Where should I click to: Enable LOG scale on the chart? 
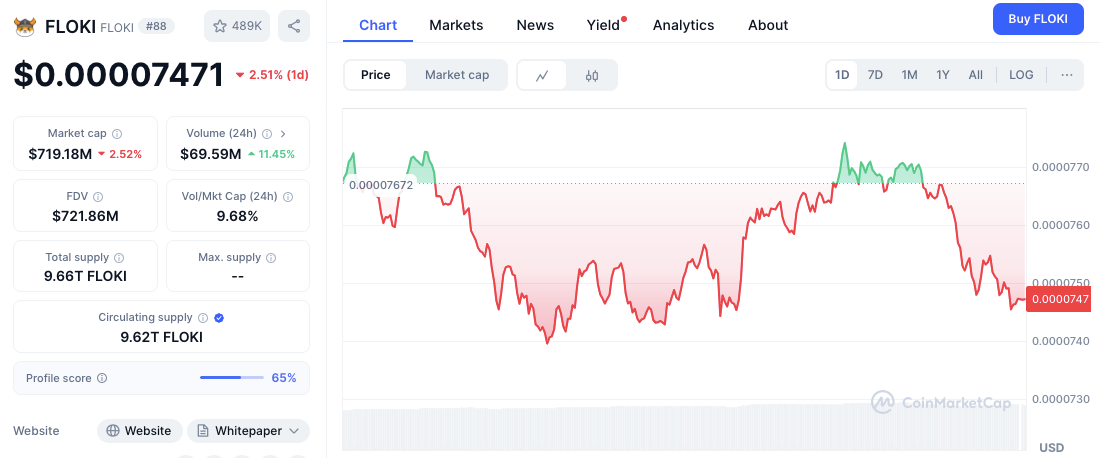pos(1021,75)
